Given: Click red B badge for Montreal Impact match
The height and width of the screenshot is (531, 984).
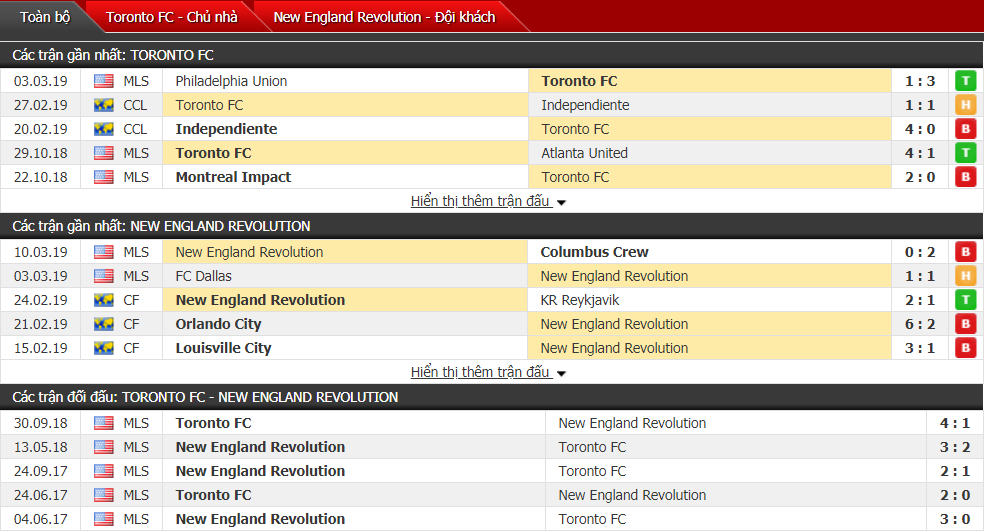Looking at the screenshot, I should tap(966, 177).
